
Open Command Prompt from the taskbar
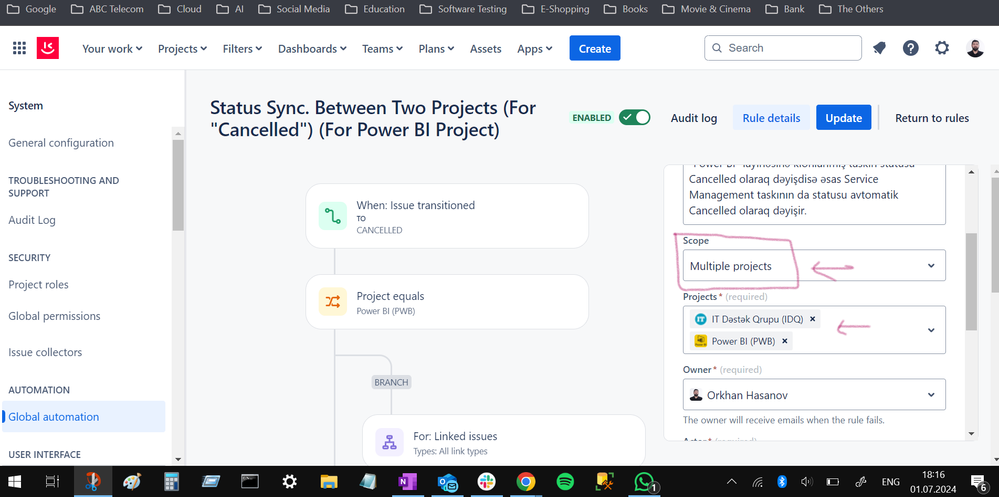(x=250, y=482)
